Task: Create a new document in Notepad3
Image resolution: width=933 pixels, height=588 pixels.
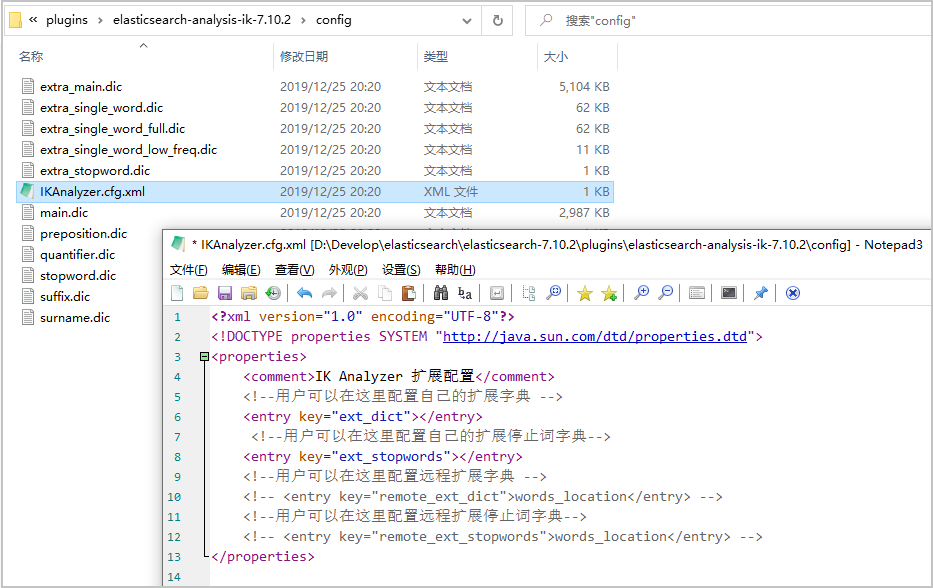Action: coord(177,293)
